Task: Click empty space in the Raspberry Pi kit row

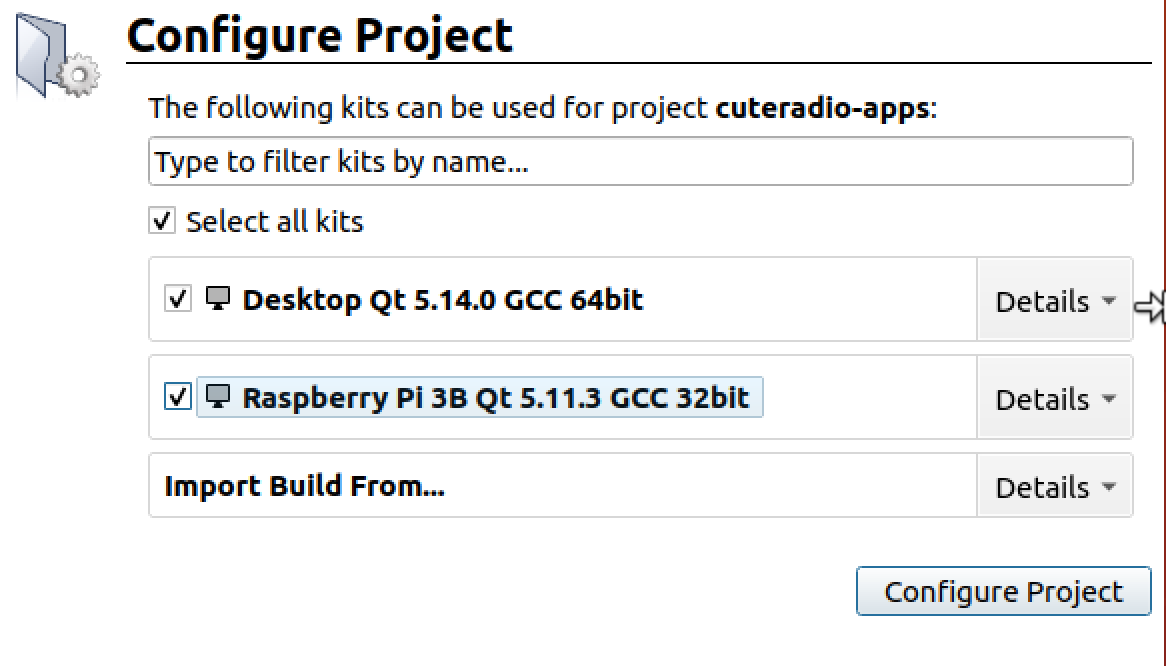Action: (868, 398)
